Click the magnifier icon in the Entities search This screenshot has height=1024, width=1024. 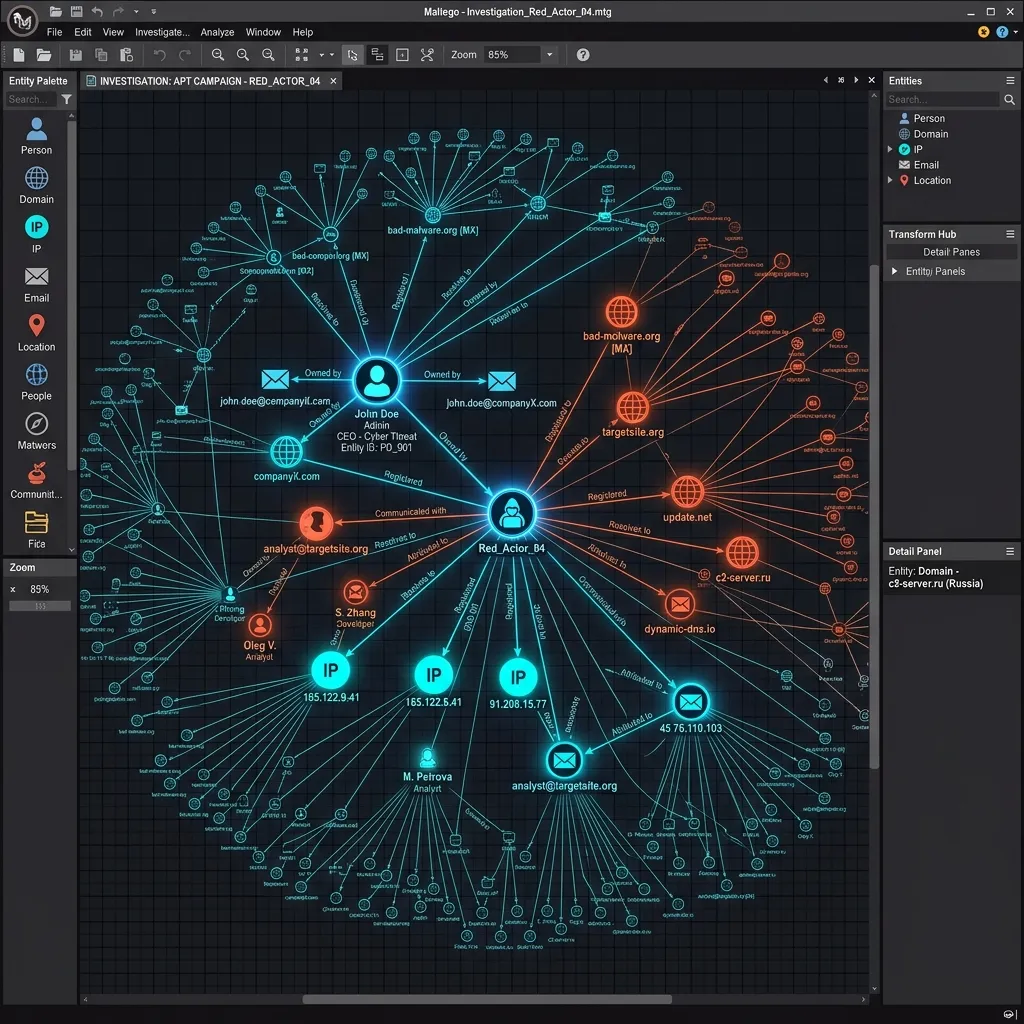click(x=1010, y=99)
